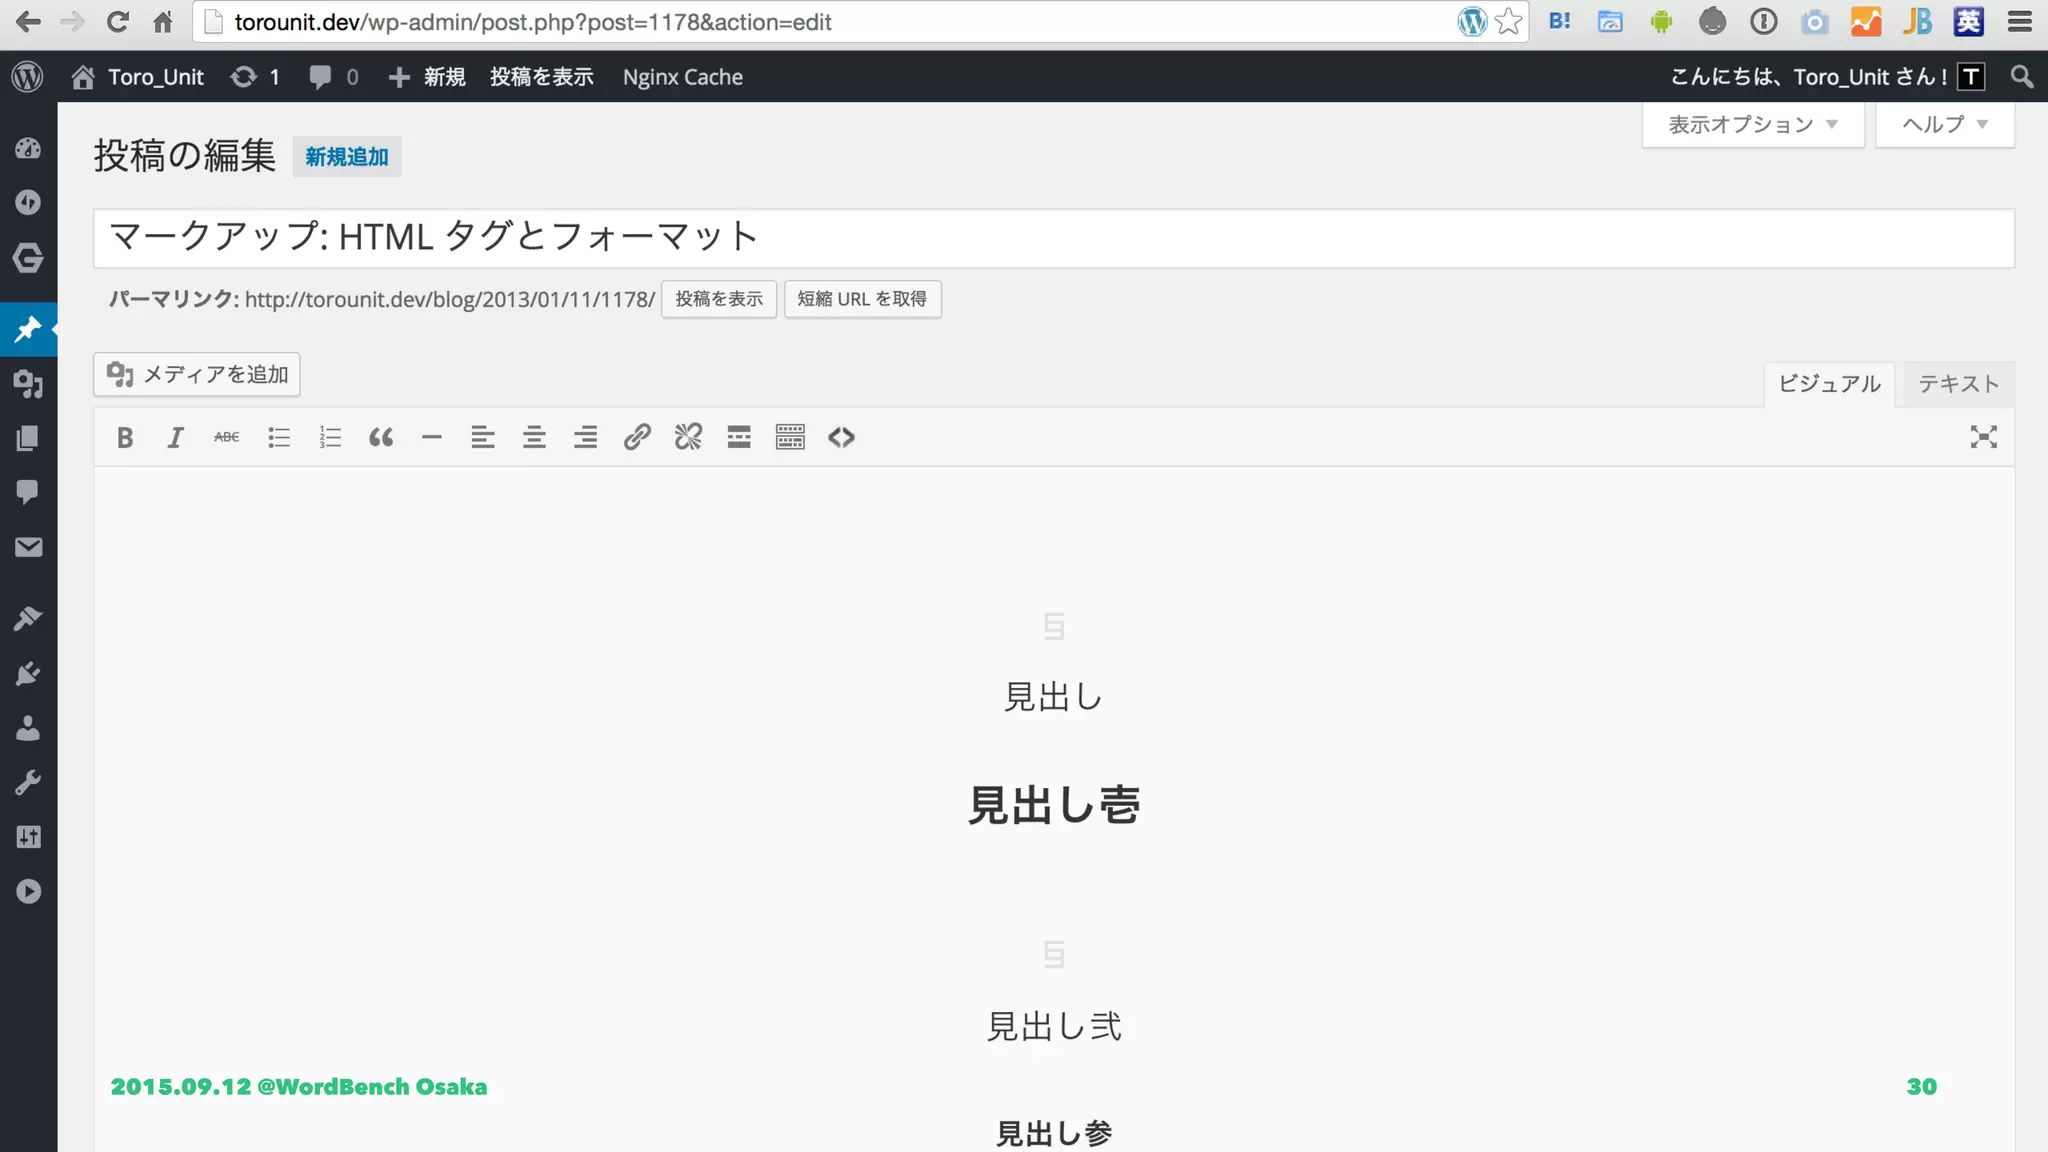
Task: Toggle center text alignment
Action: [534, 437]
